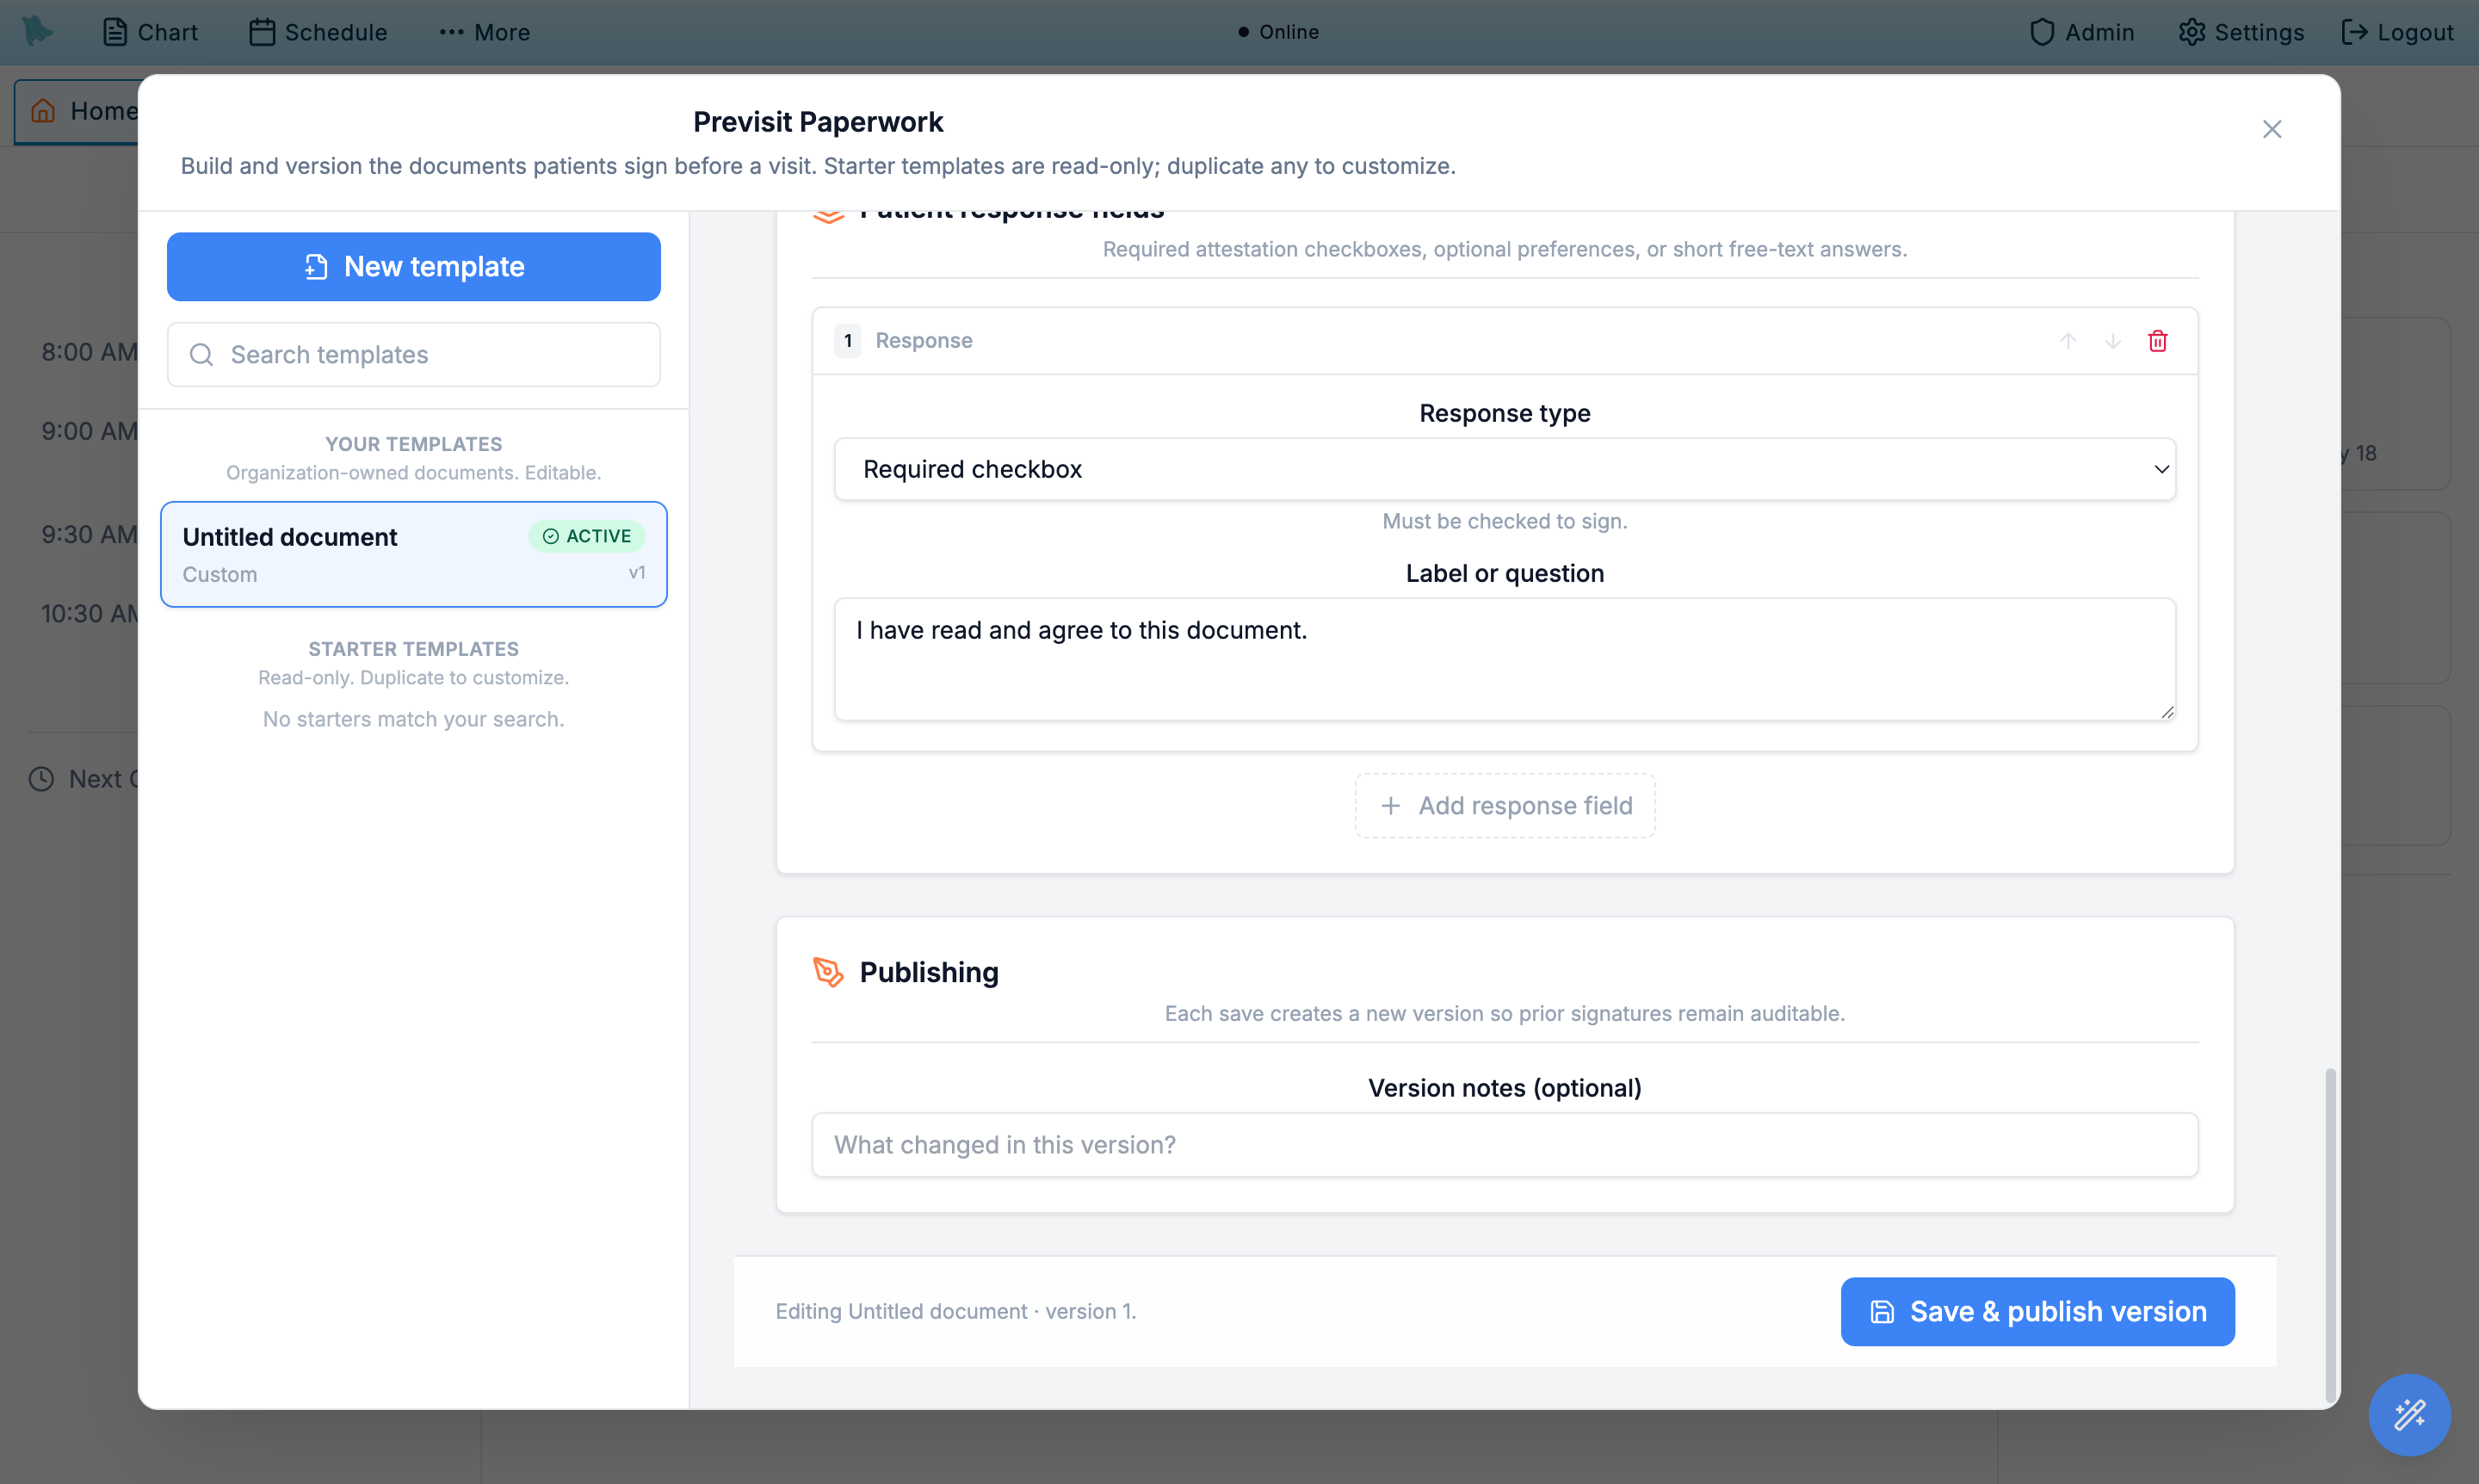Image resolution: width=2479 pixels, height=1484 pixels.
Task: Click the ACTIVE status badge
Action: point(587,536)
